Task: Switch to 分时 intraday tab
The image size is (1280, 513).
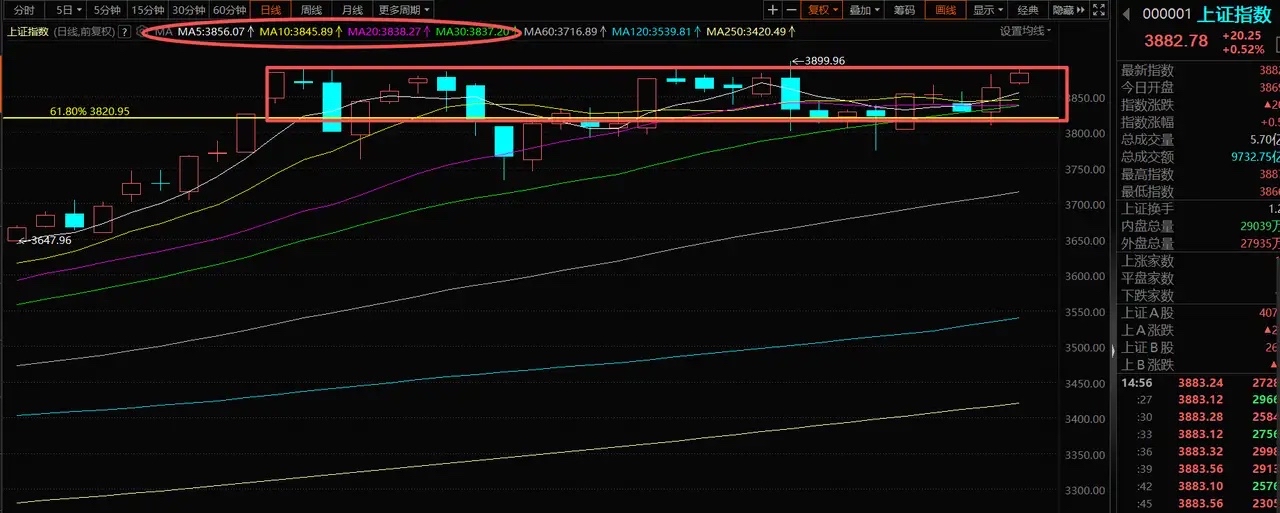Action: click(24, 10)
